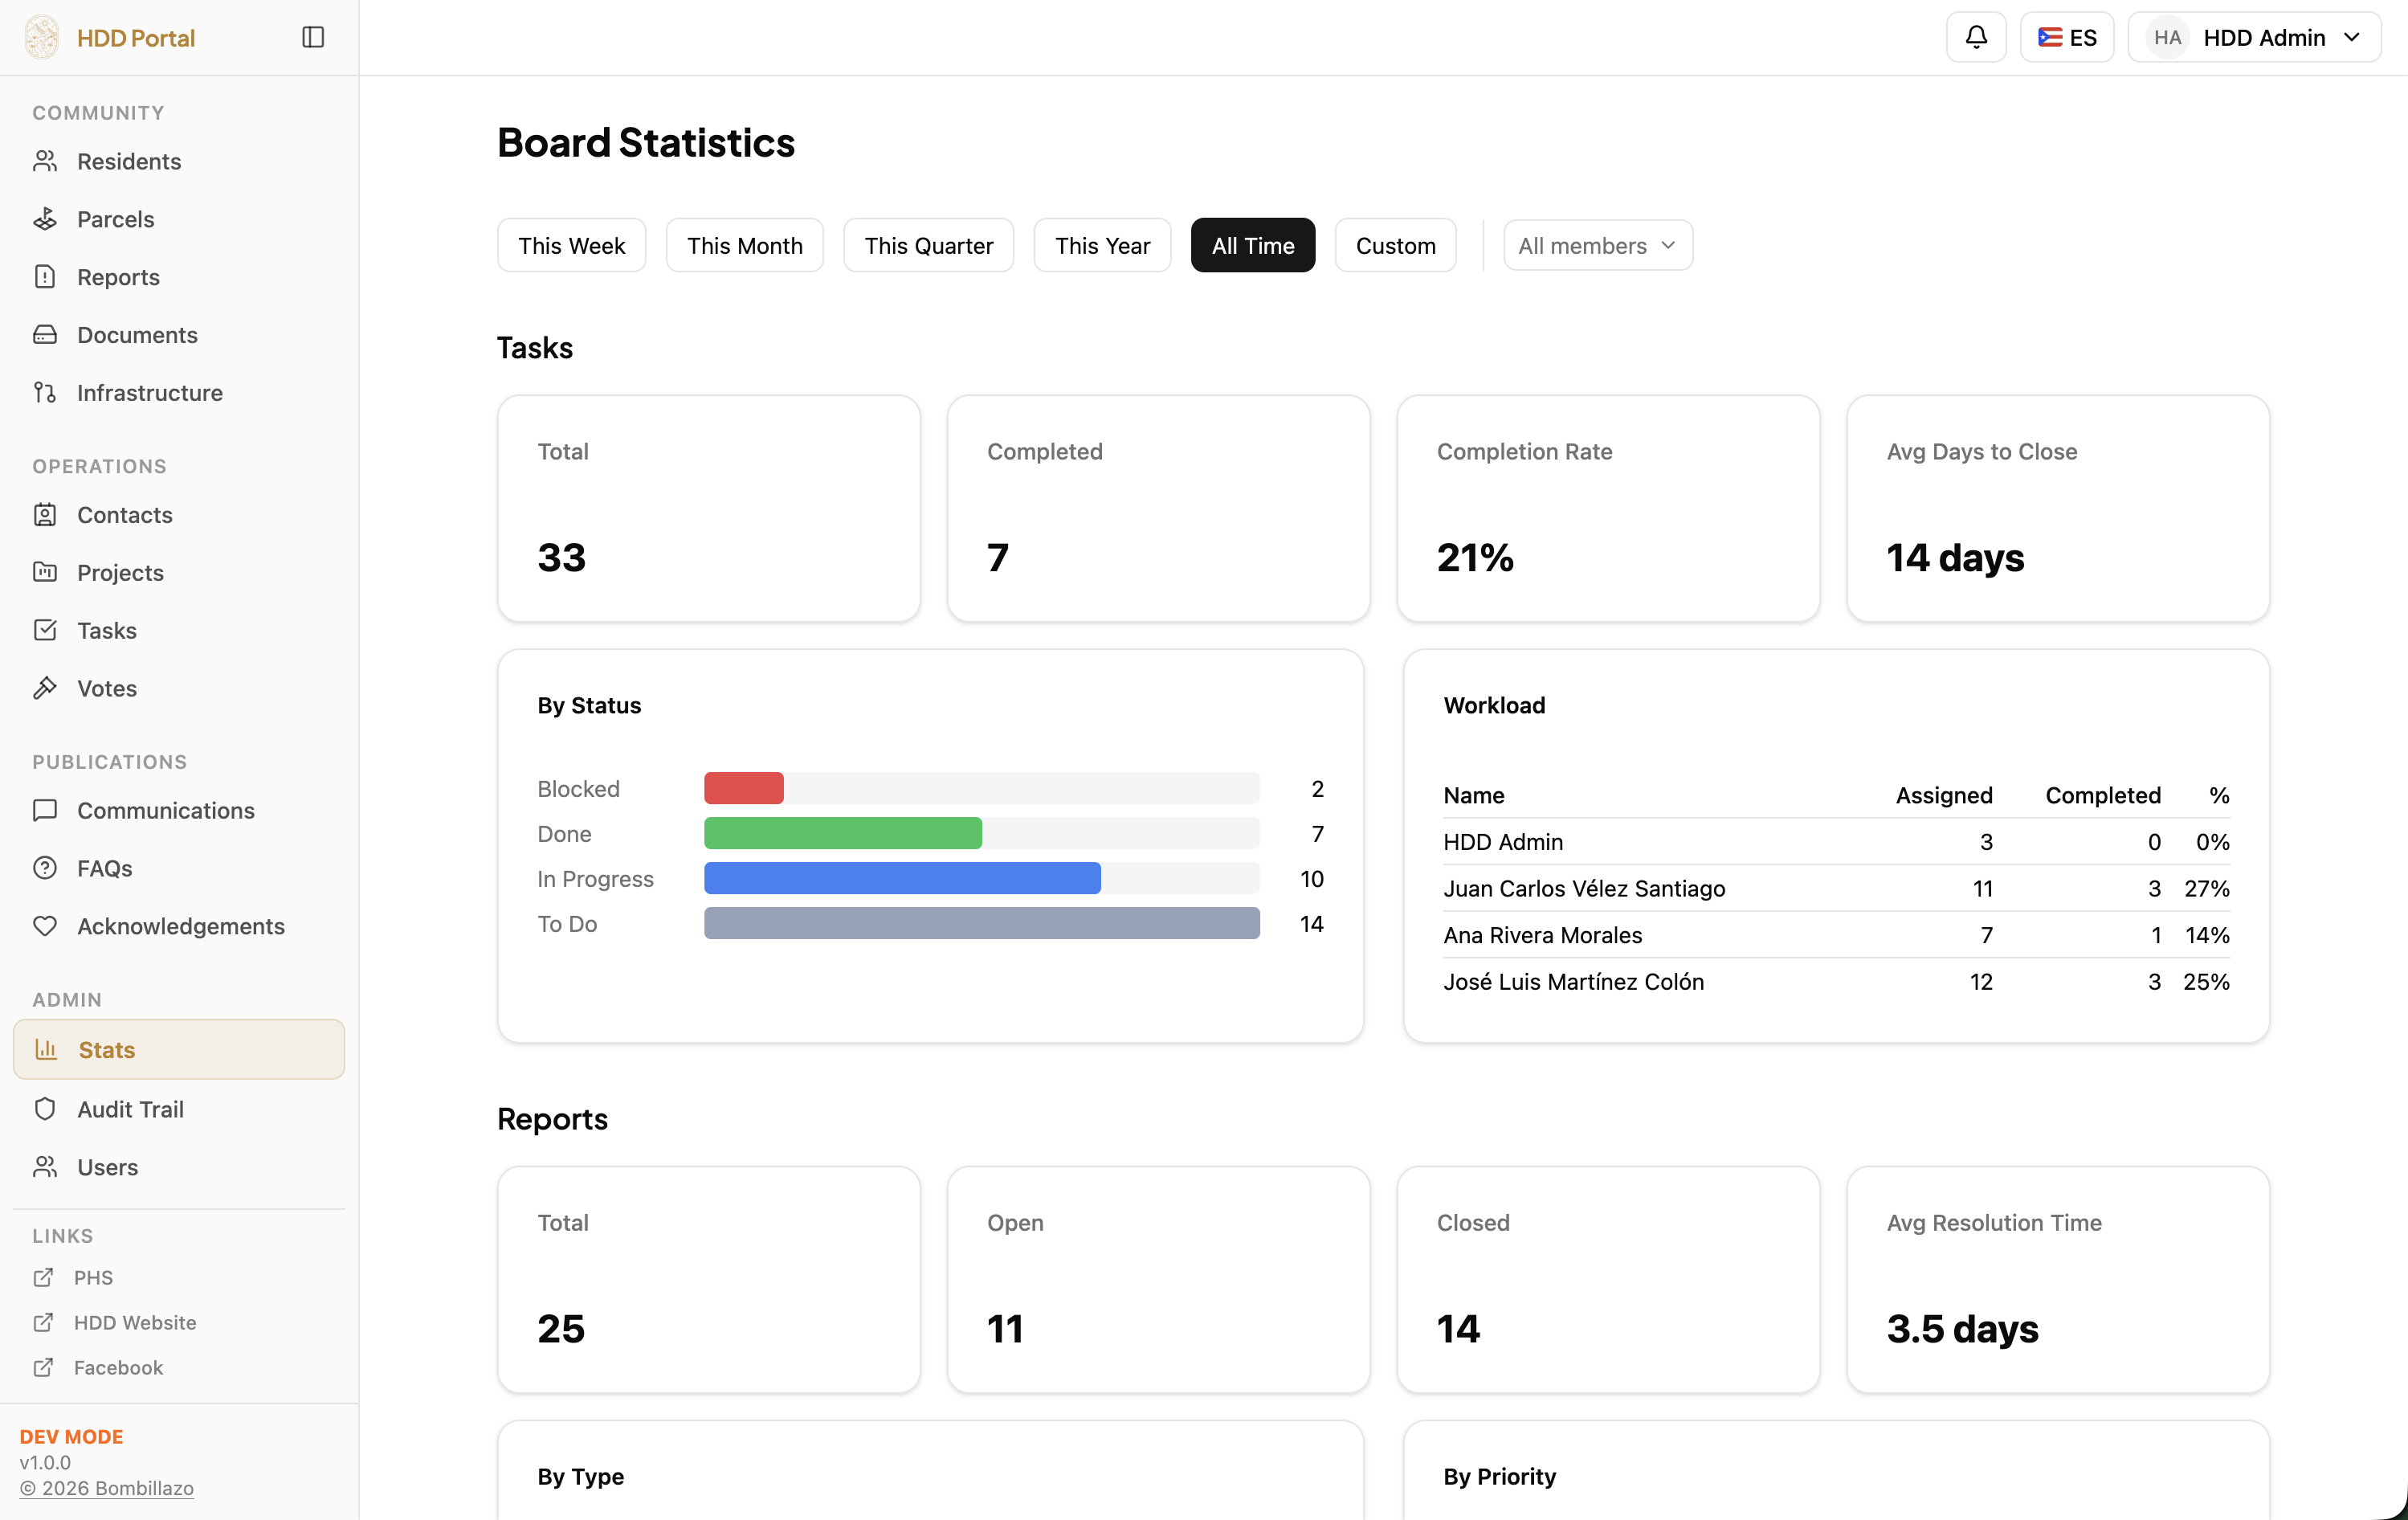This screenshot has height=1520, width=2408.
Task: Click the Reports alert icon in sidebar
Action: [x=45, y=277]
